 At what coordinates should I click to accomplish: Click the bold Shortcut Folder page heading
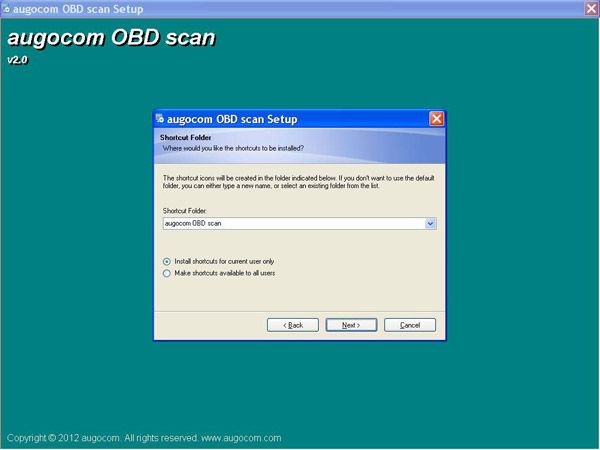click(184, 137)
